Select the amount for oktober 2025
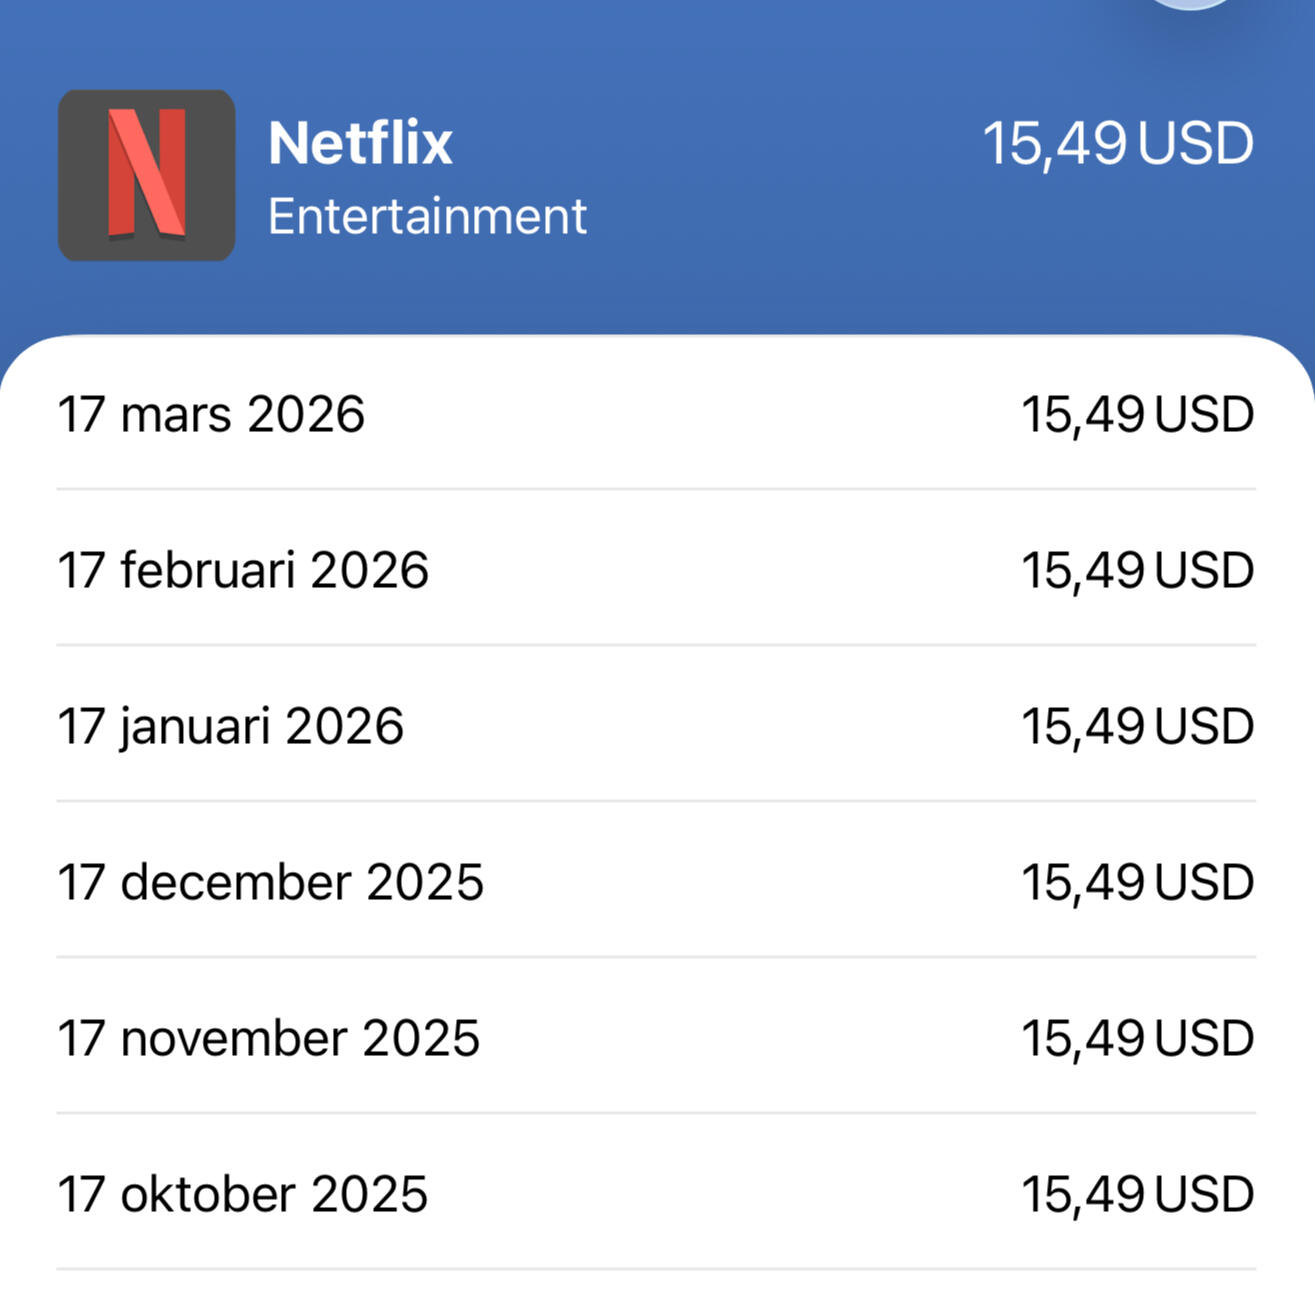 click(1137, 1194)
